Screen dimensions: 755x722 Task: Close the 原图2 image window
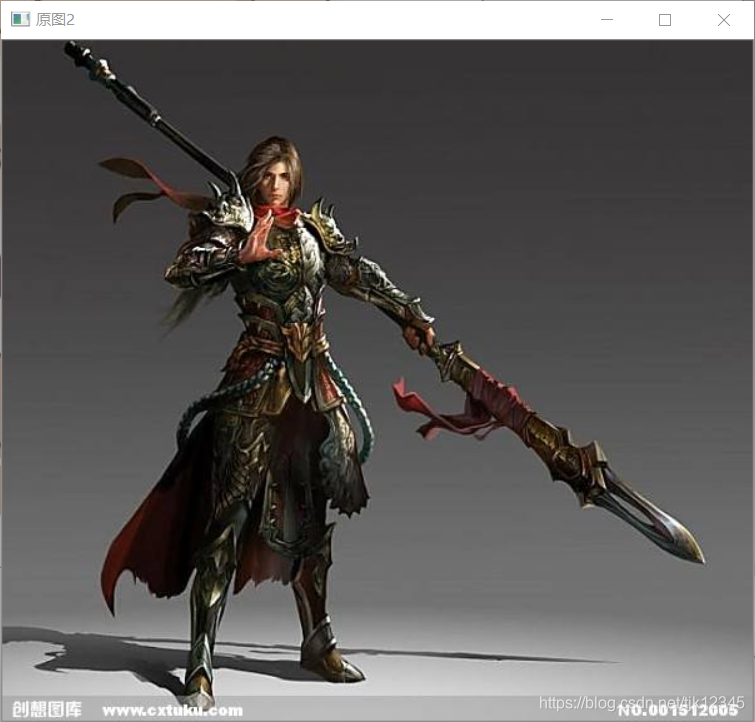[x=724, y=20]
